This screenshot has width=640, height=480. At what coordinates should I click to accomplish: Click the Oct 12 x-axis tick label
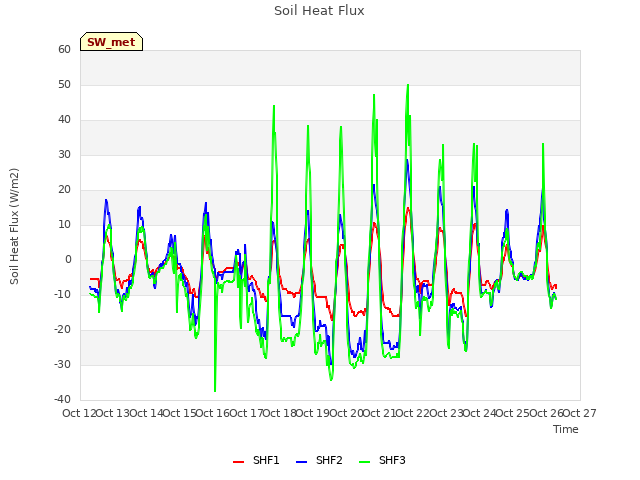point(80,413)
